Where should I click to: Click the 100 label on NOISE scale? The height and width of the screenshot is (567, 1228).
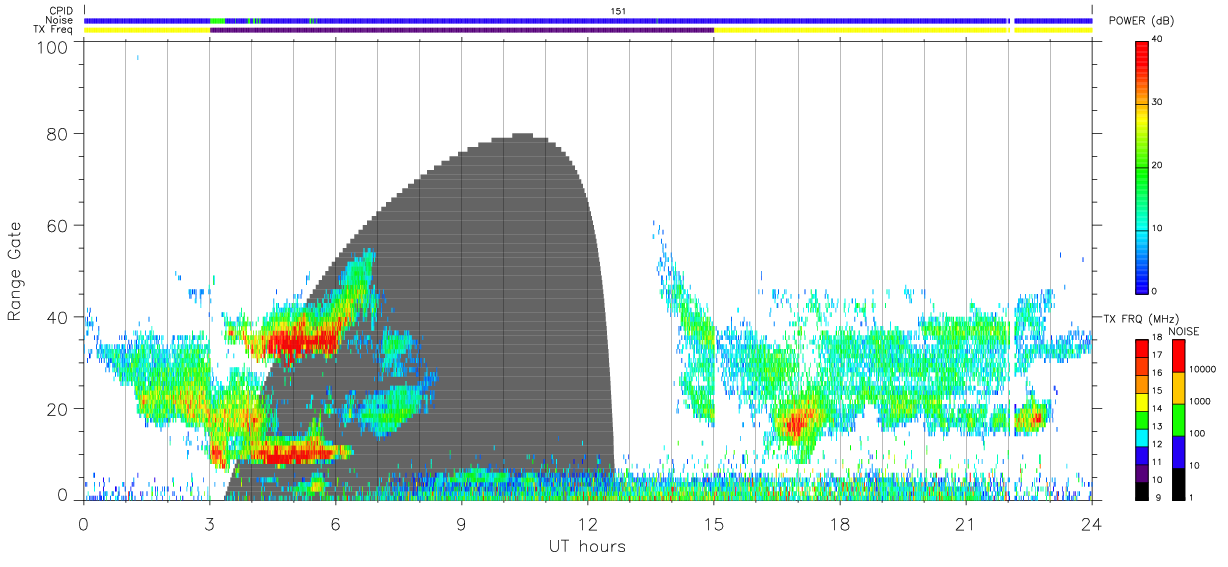tap(1197, 434)
